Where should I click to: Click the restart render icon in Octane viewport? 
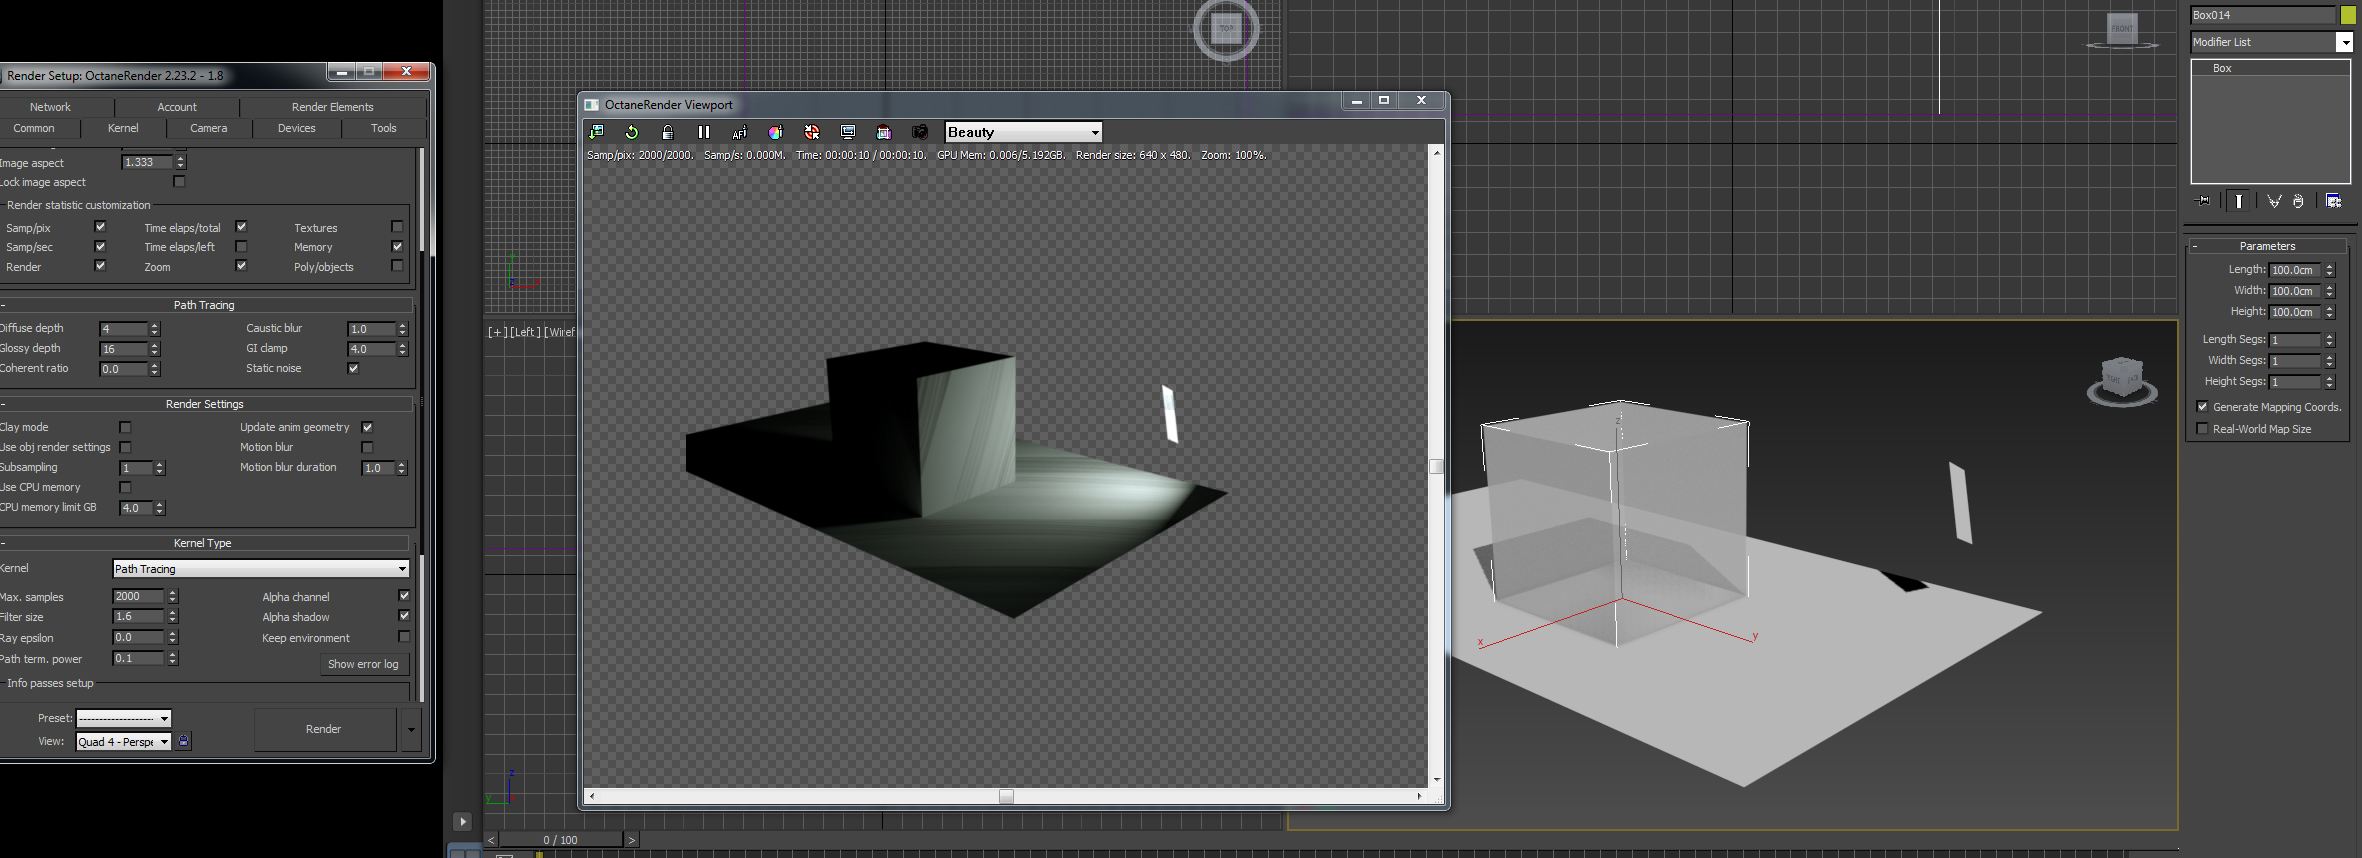[632, 132]
